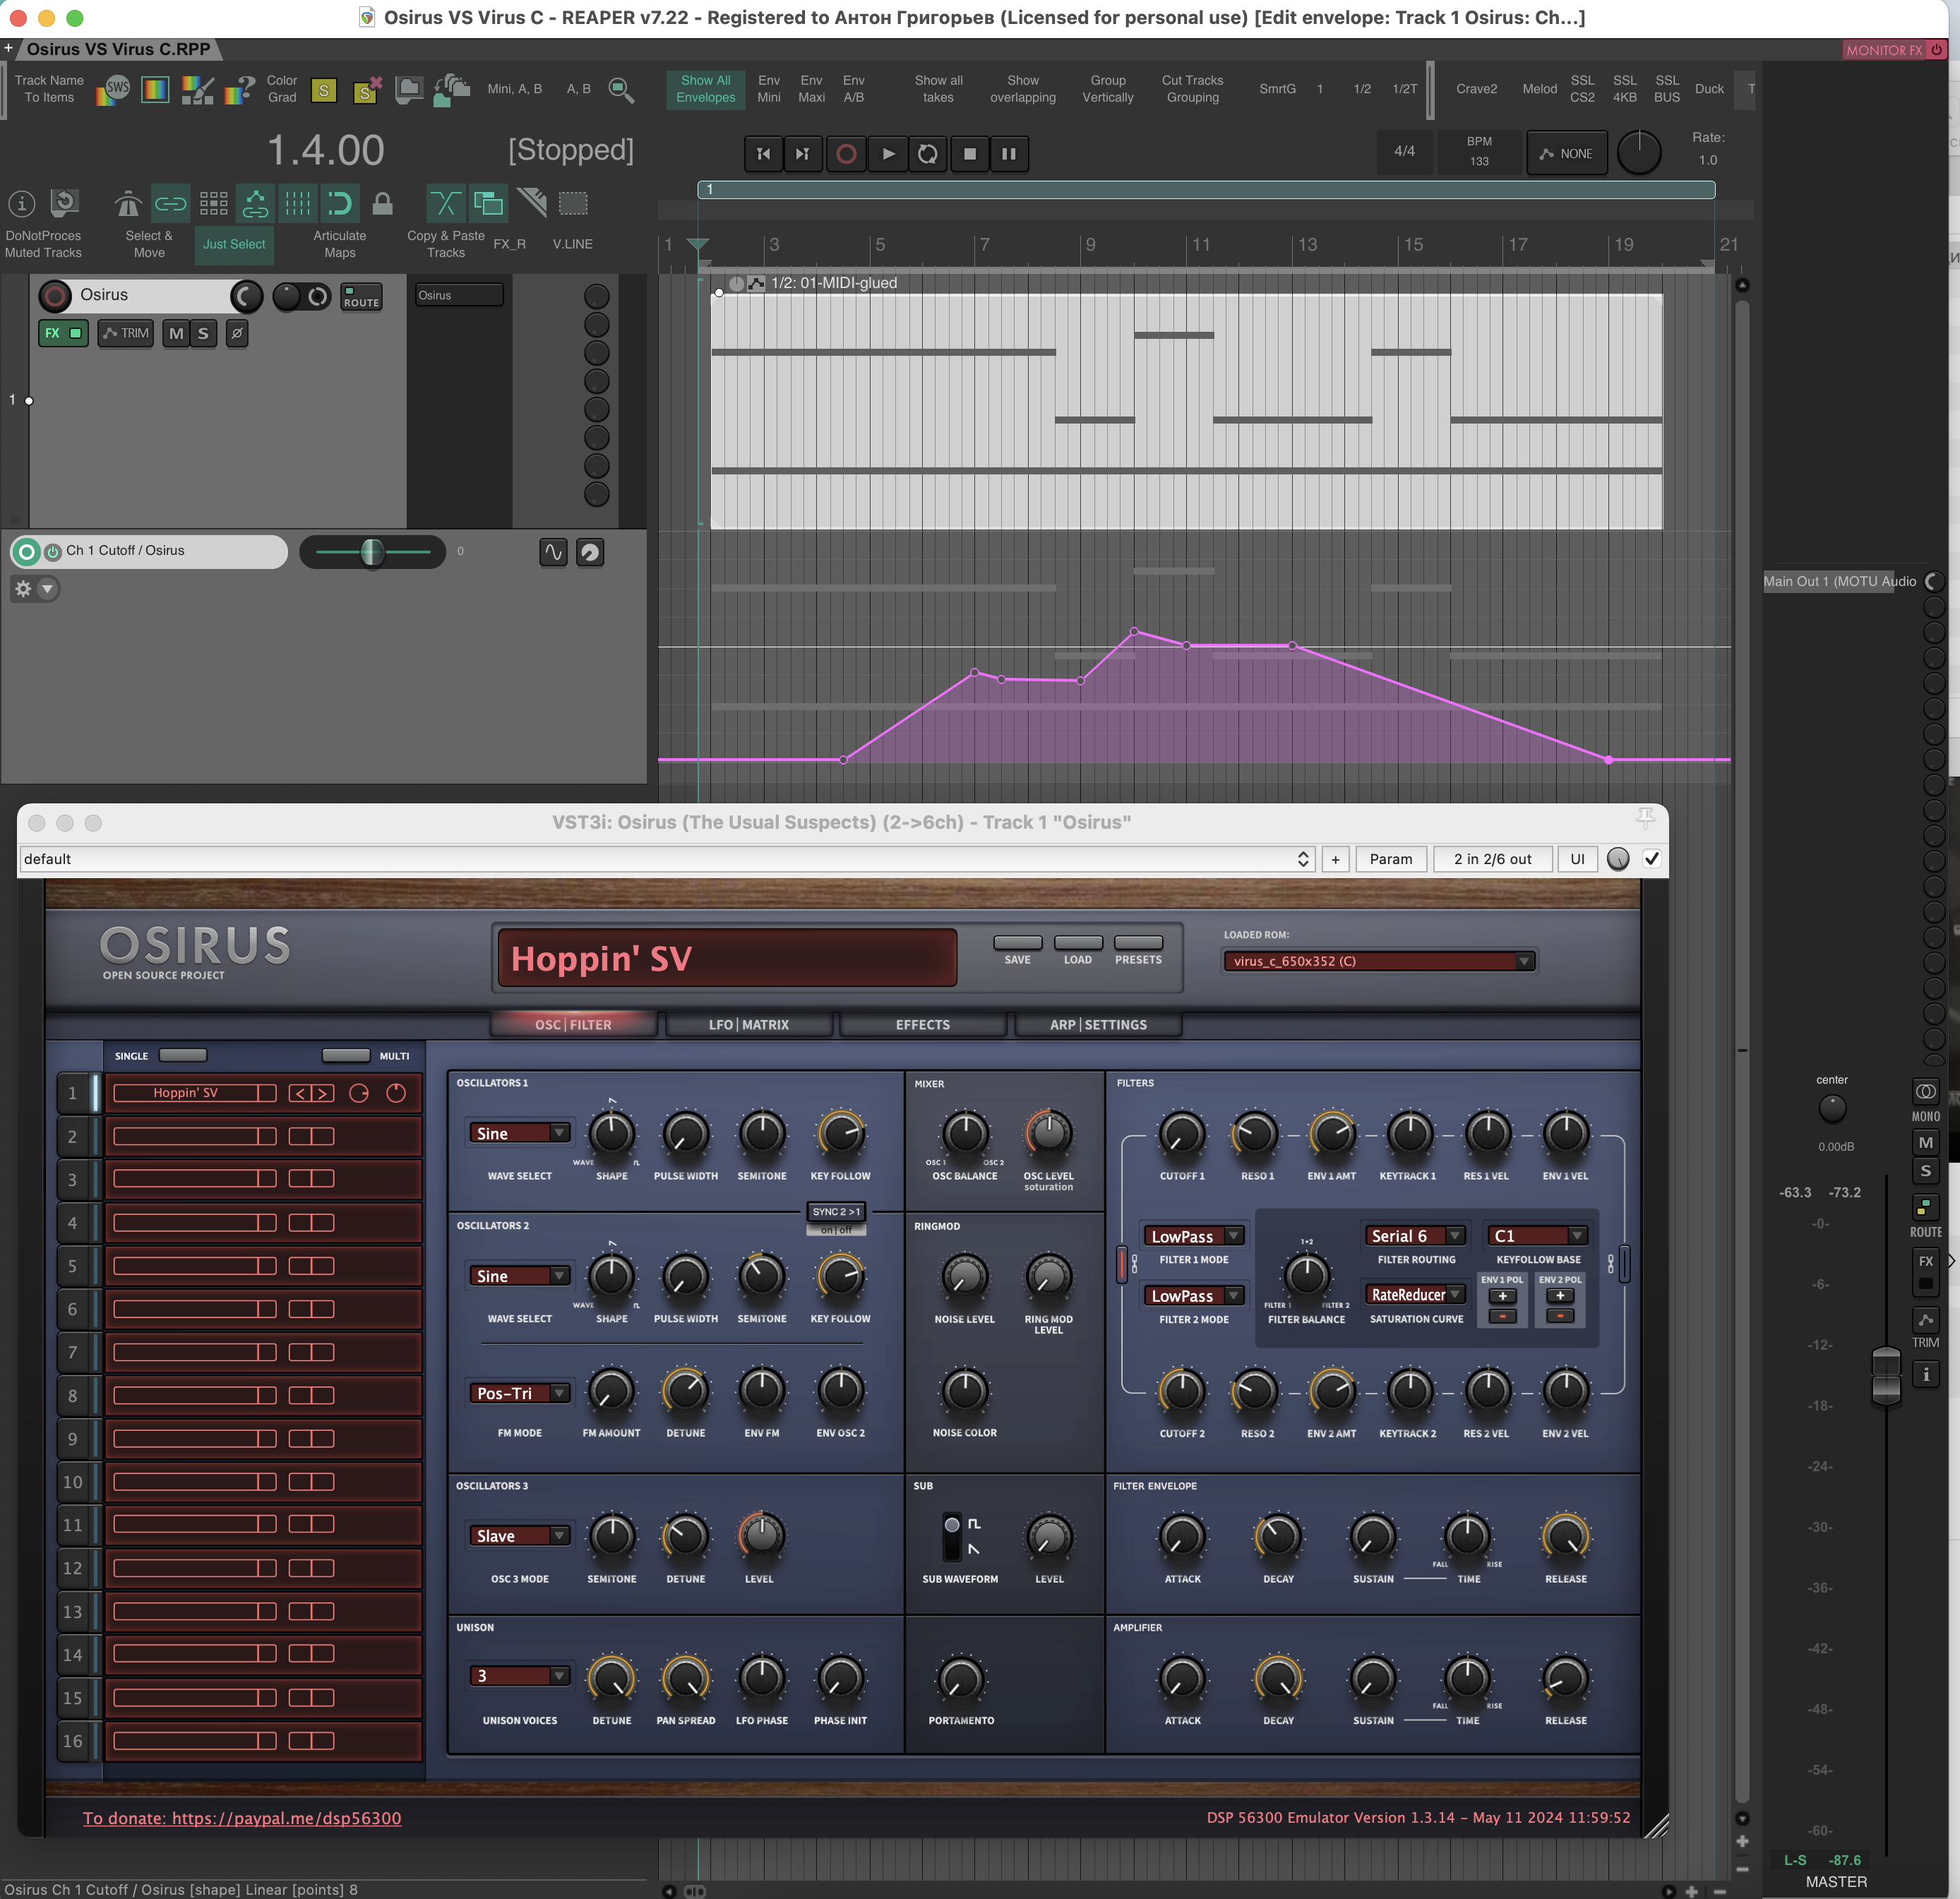Start playback with the Play button

pyautogui.click(x=888, y=153)
